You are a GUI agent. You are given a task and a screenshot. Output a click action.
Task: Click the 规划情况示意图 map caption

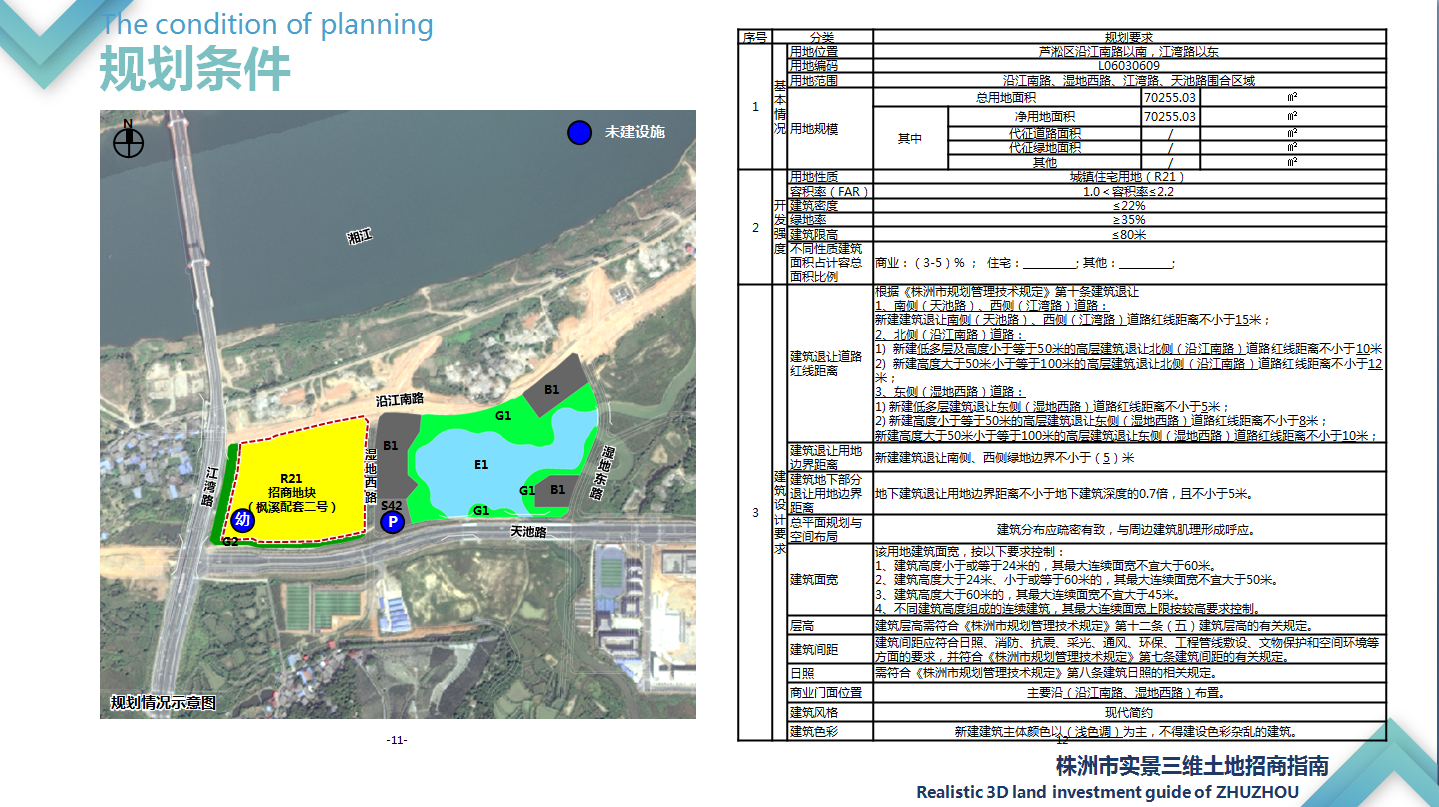[x=163, y=703]
